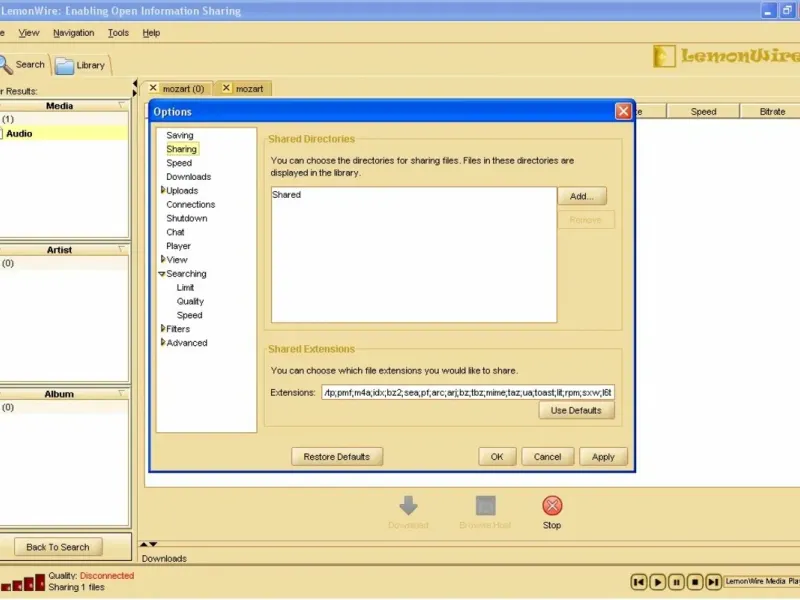Play media in LemonWire player

pyautogui.click(x=658, y=582)
